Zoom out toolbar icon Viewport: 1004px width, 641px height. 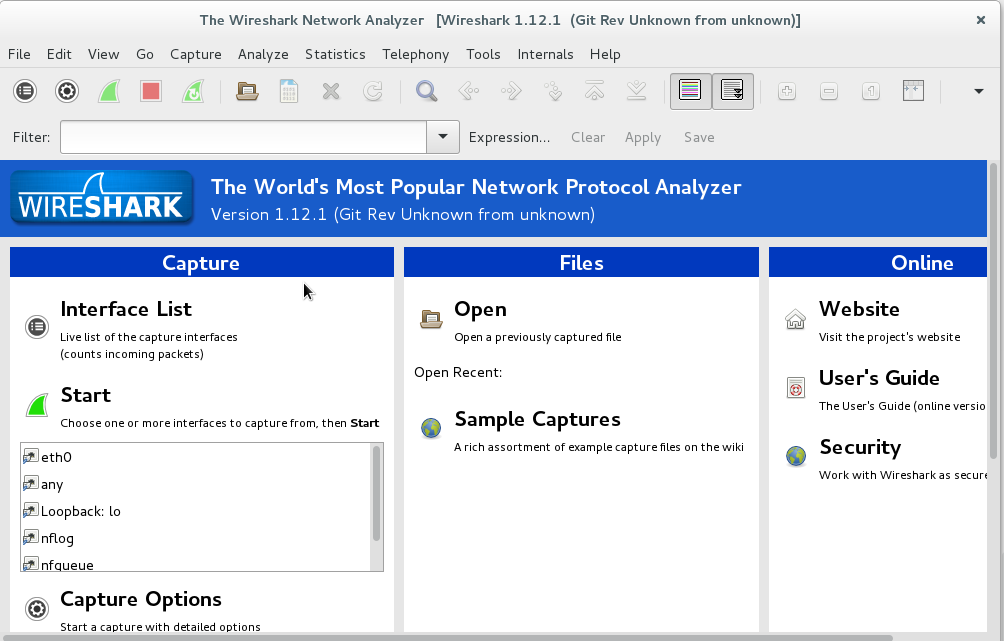[x=829, y=91]
